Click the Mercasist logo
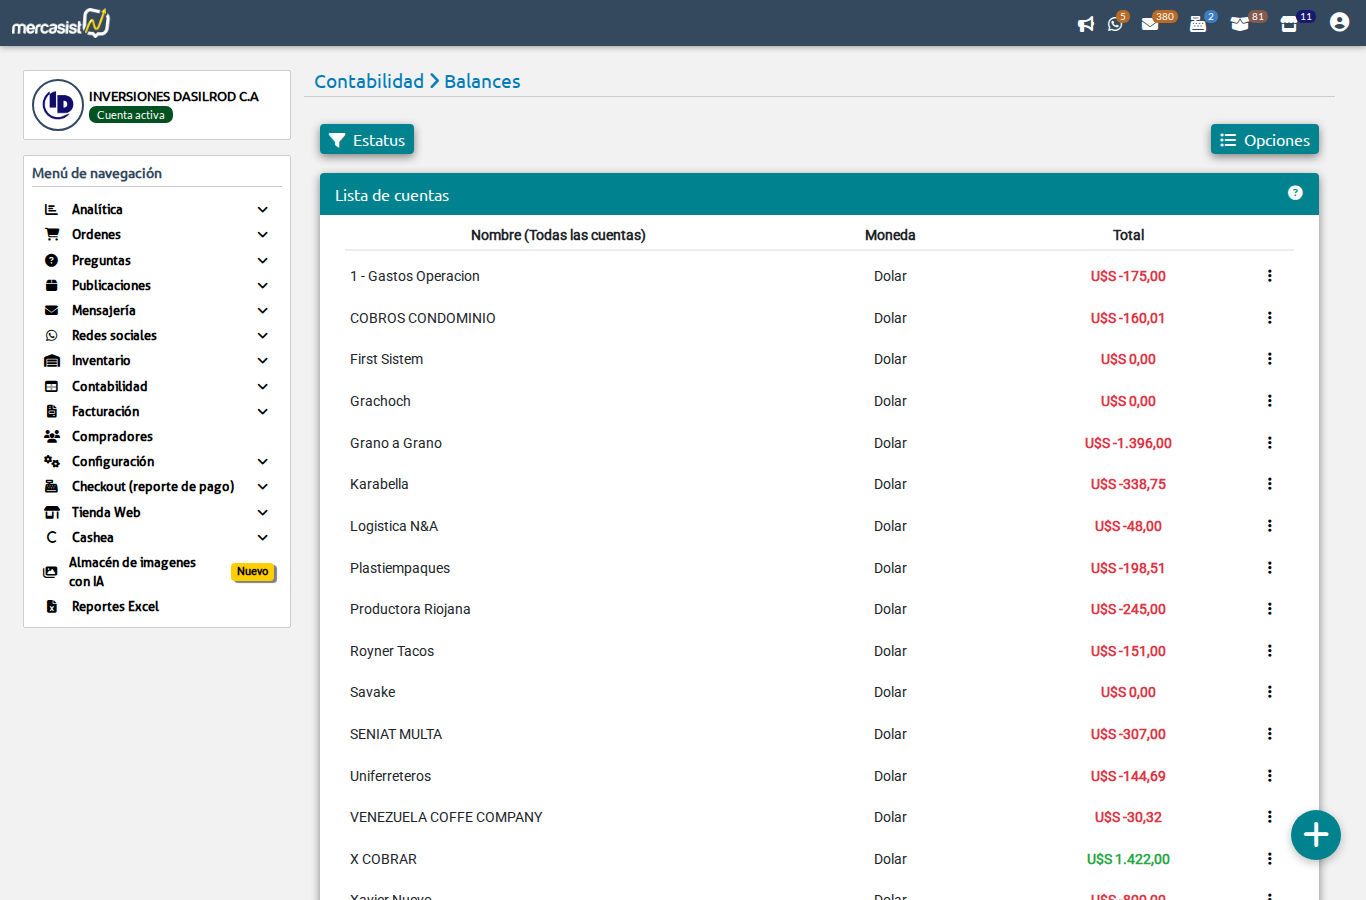1366x900 pixels. pos(61,23)
